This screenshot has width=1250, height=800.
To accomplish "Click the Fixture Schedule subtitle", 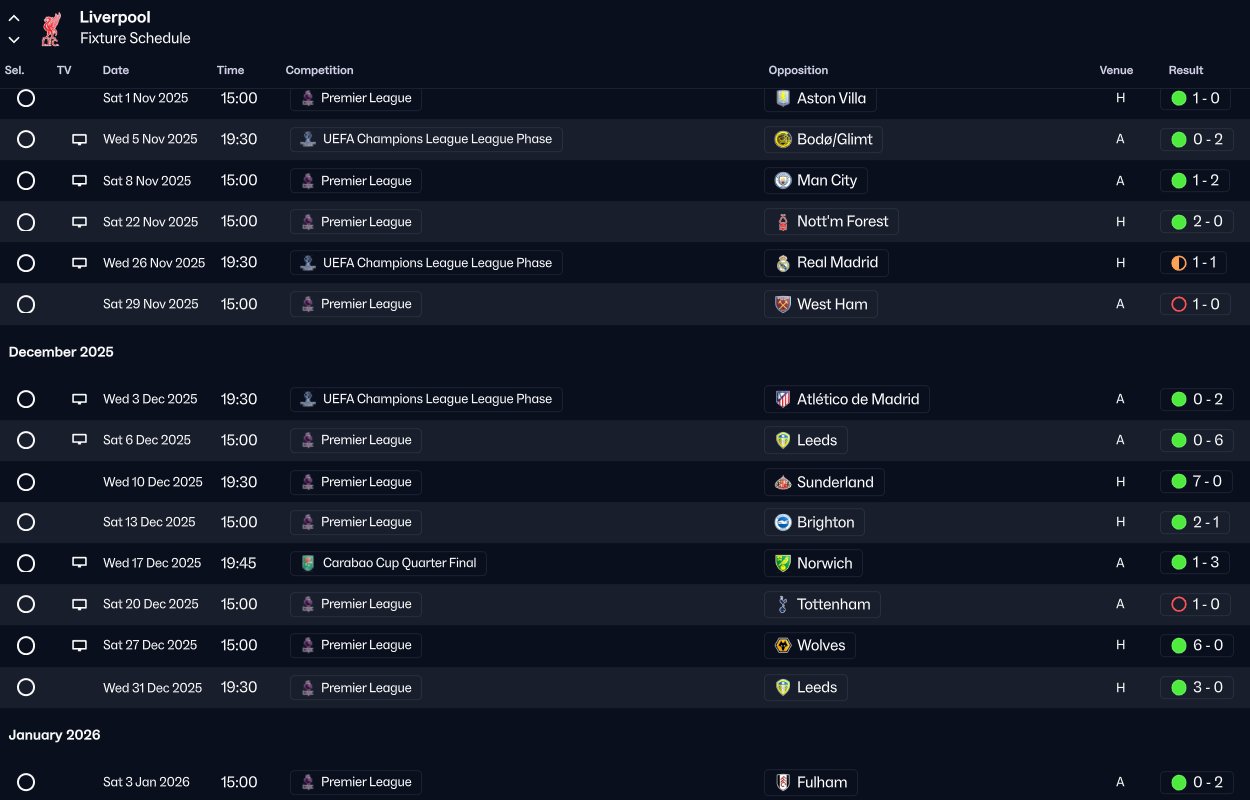I will (135, 38).
